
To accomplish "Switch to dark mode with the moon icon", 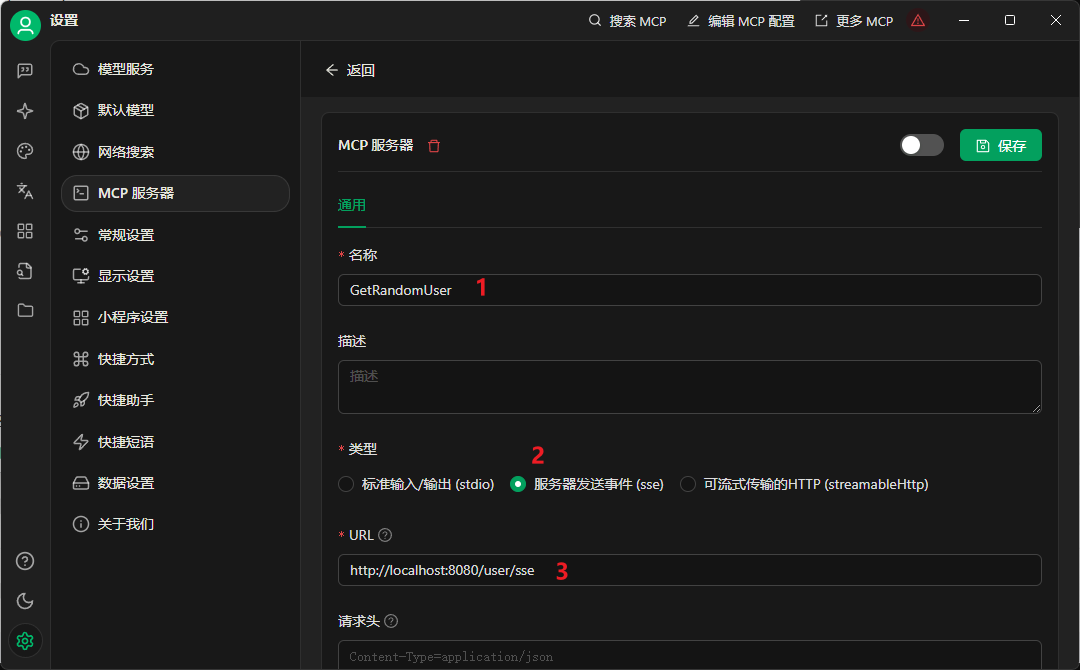I will coord(25,601).
